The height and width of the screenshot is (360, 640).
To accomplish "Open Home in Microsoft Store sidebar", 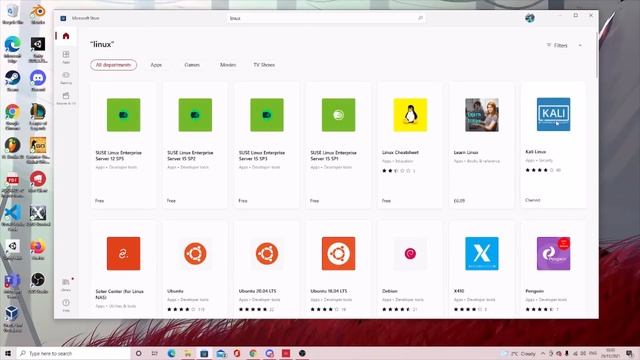I will pos(66,36).
